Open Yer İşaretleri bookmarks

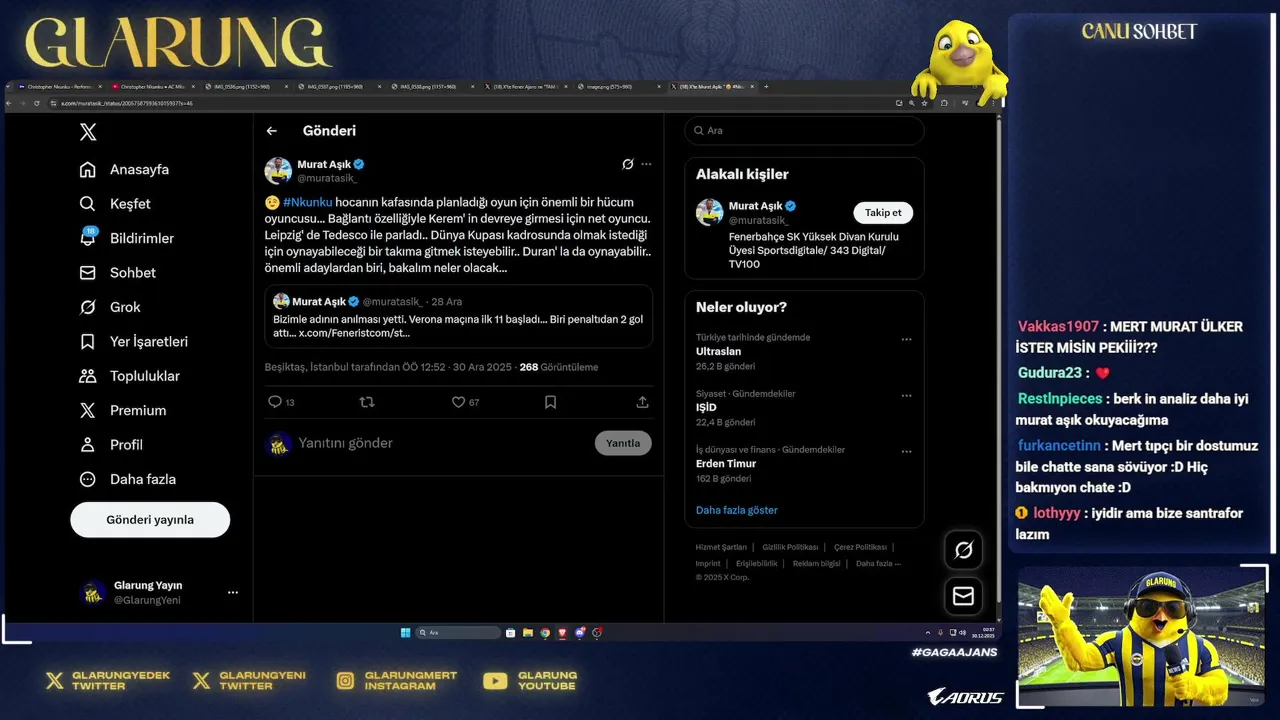coord(134,342)
